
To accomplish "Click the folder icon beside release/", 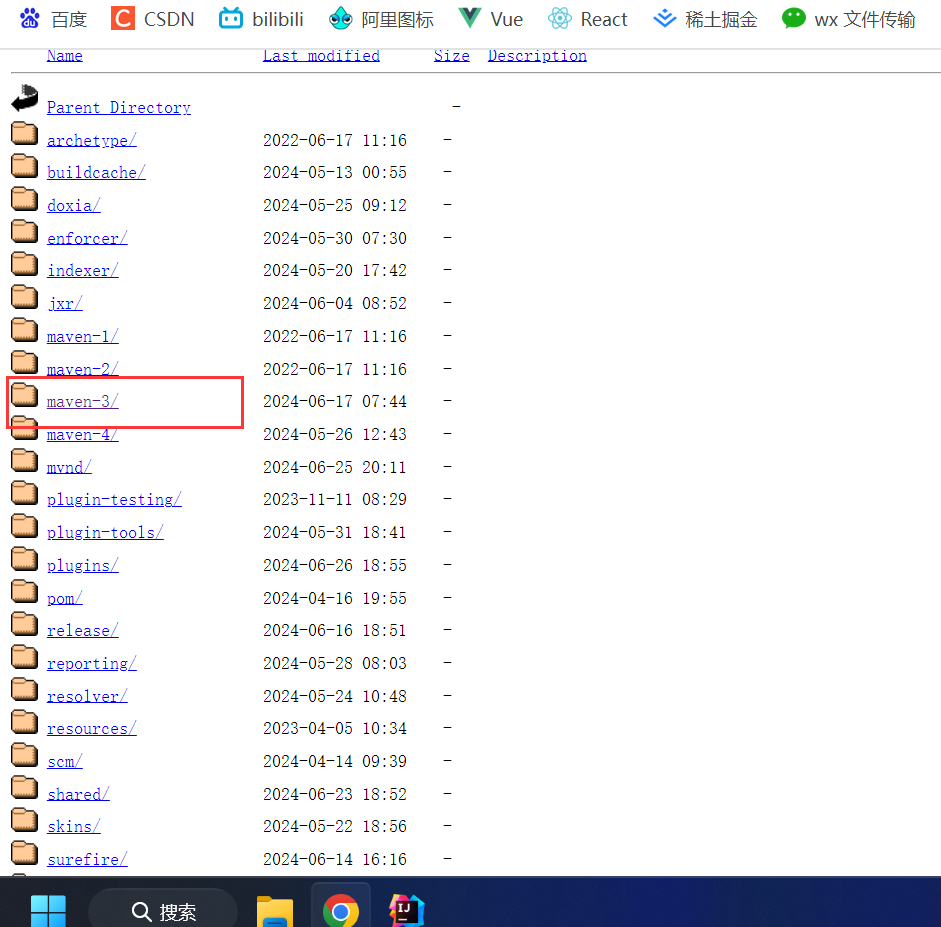I will coord(25,624).
